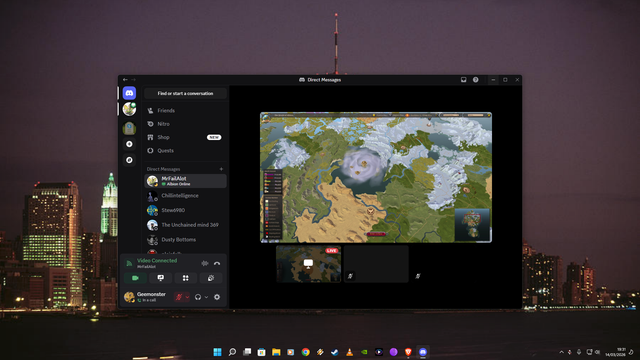Open Steam from the taskbar
640x360 pixels.
tap(335, 352)
